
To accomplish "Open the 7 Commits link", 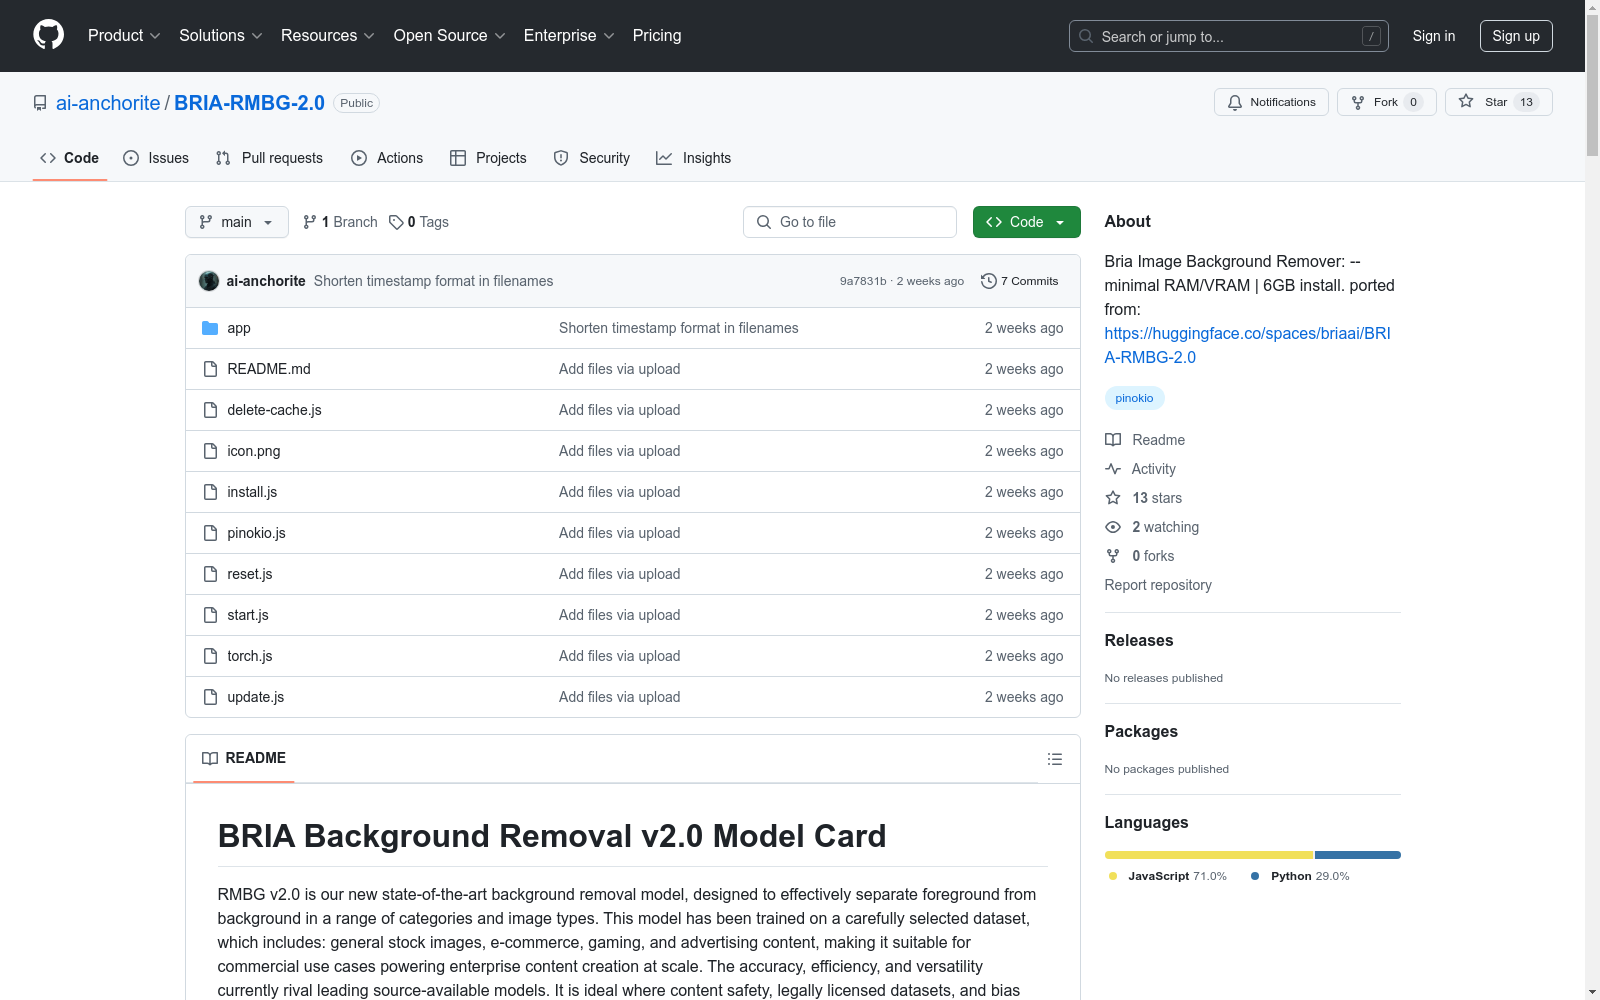I will coord(1019,281).
